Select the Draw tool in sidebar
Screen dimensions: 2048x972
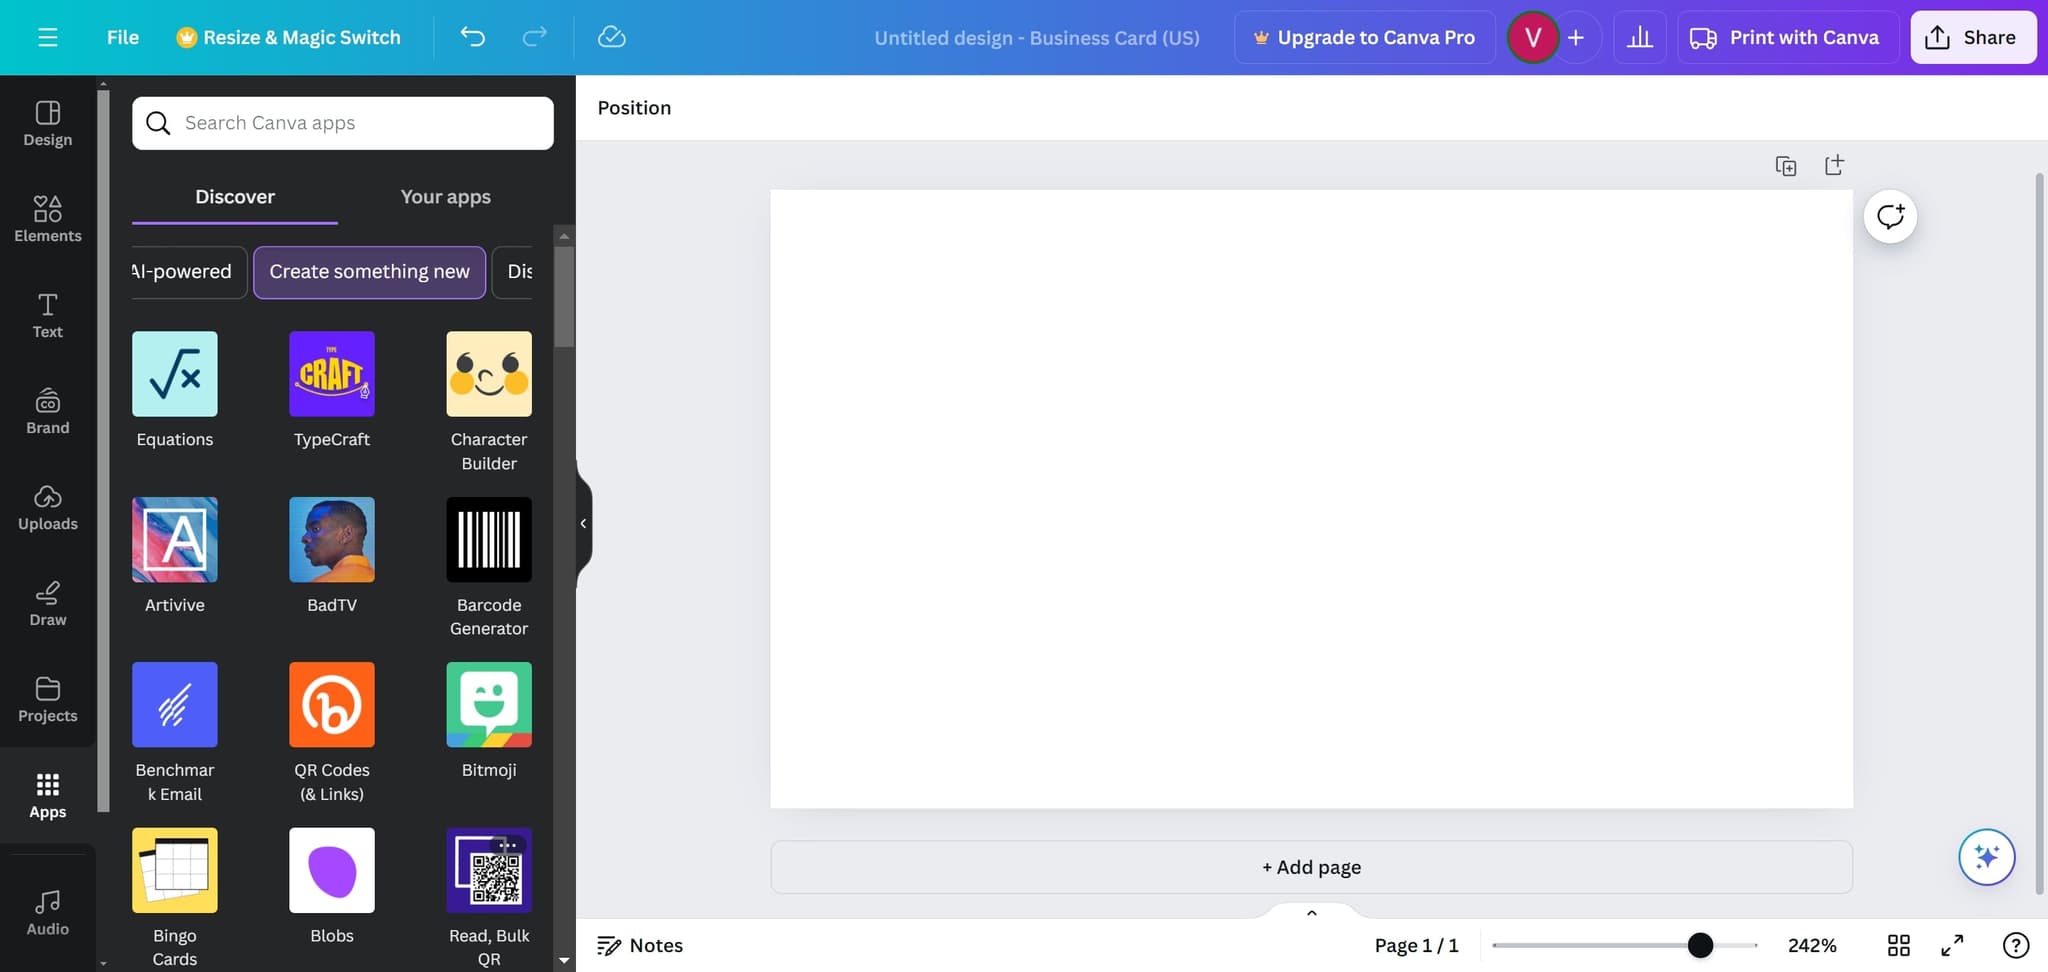click(x=47, y=603)
